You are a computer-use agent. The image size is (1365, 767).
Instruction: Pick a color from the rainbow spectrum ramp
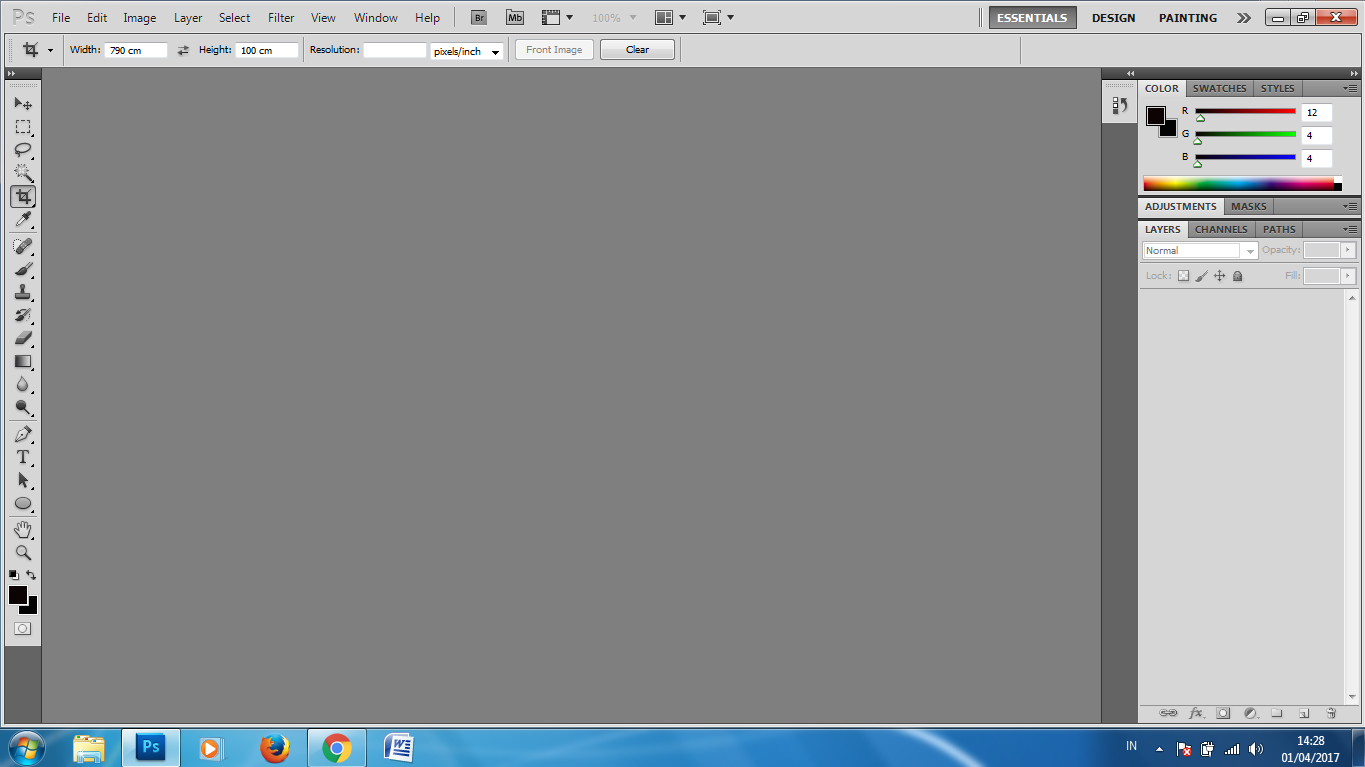tap(1240, 182)
